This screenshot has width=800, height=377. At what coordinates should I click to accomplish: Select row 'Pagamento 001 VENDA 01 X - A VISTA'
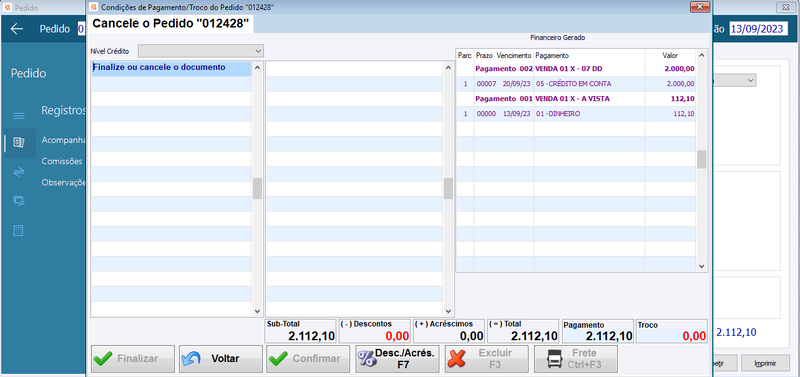coord(576,98)
